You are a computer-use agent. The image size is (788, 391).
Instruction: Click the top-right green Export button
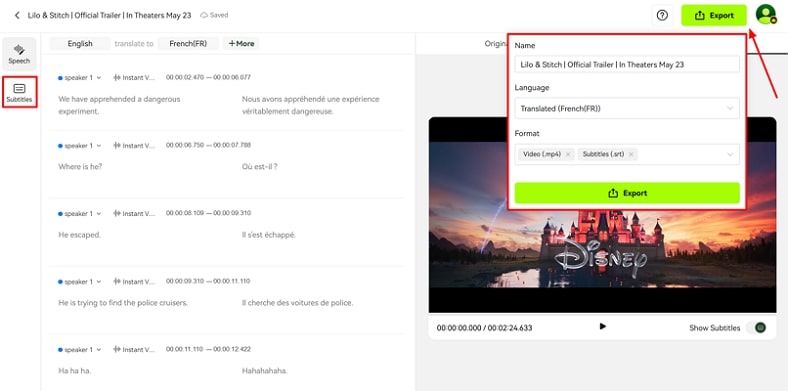714,16
